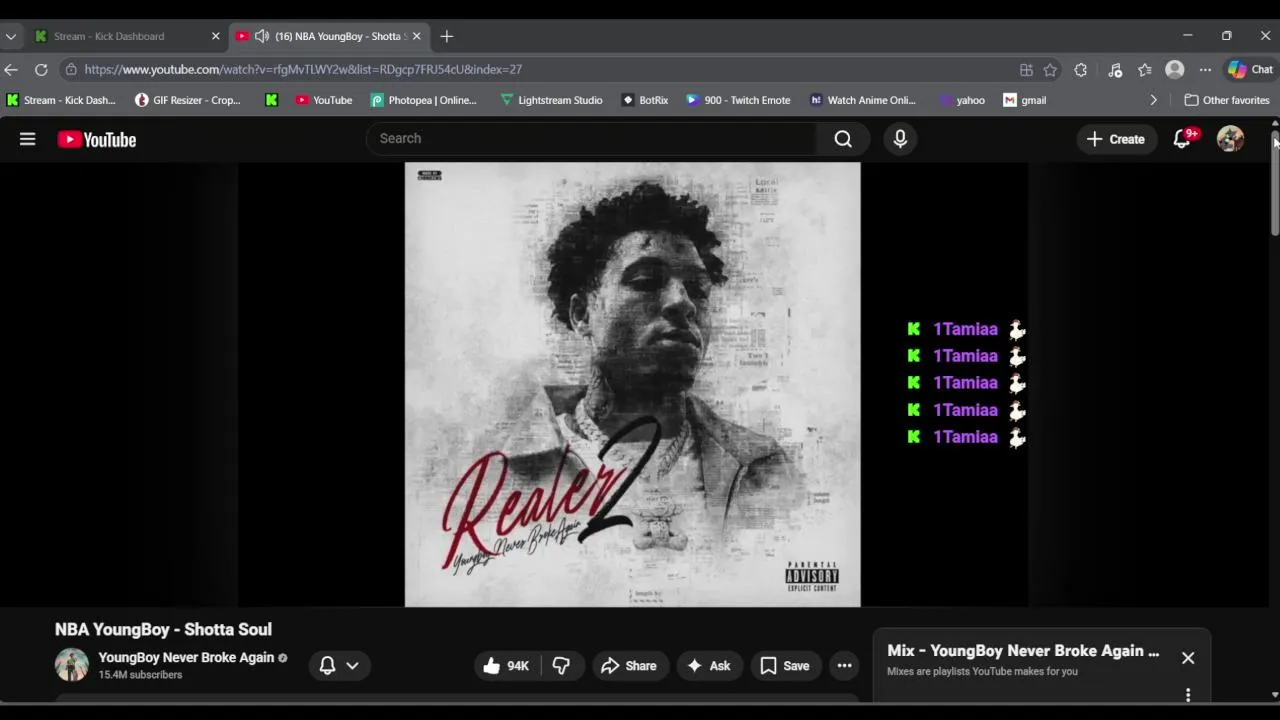Open the favorites list toolbar icon
Screen dimensions: 1280x720
pos(1145,70)
